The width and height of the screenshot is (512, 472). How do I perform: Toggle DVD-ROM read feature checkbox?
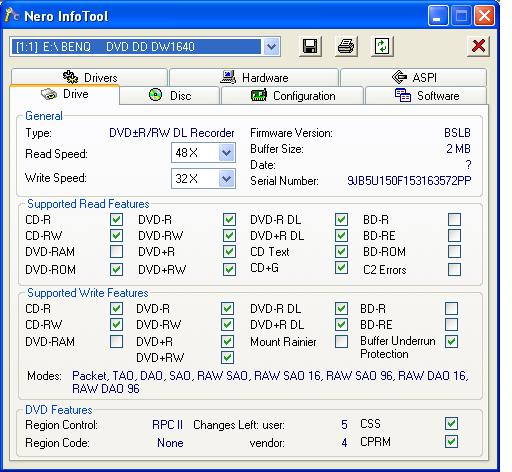[x=116, y=269]
